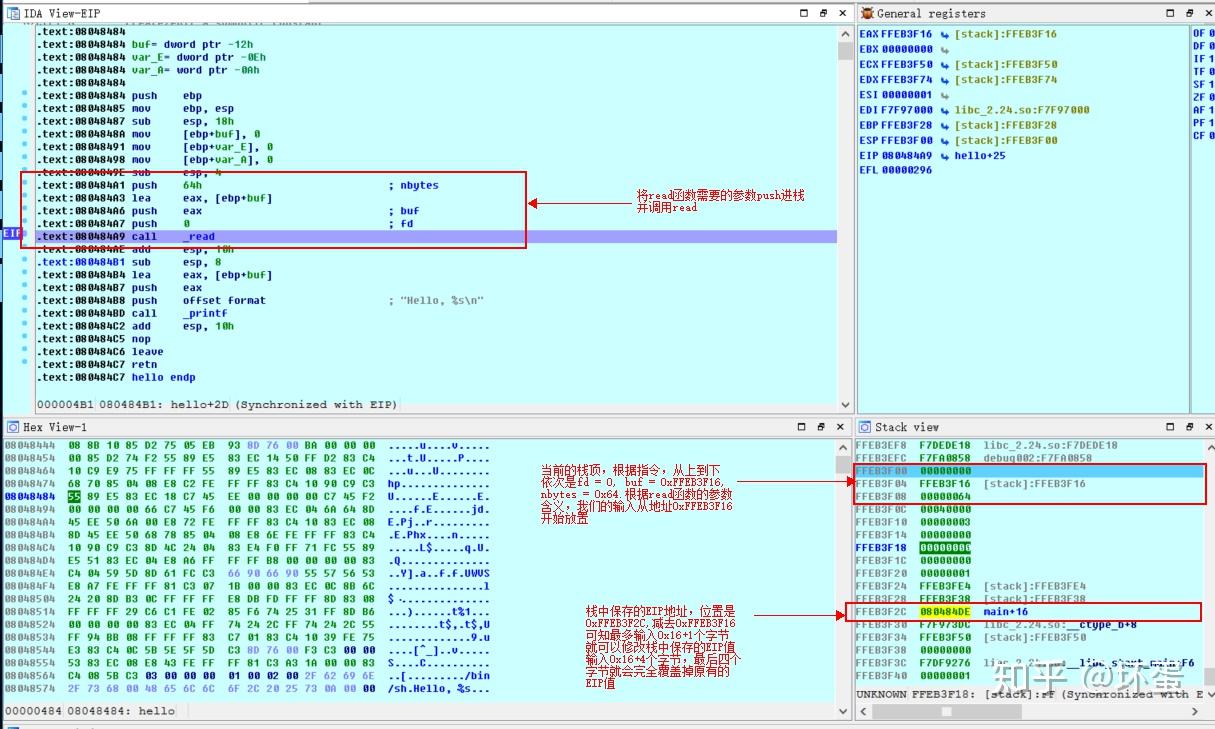Click the Stack view panel icon

point(866,427)
